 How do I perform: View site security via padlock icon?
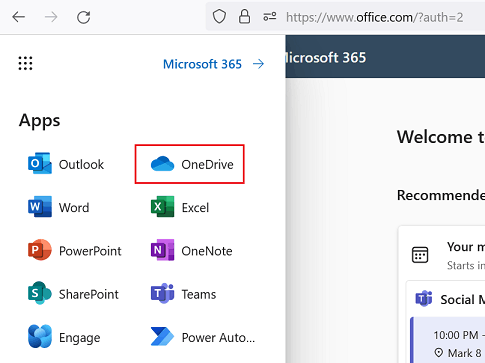pos(244,16)
